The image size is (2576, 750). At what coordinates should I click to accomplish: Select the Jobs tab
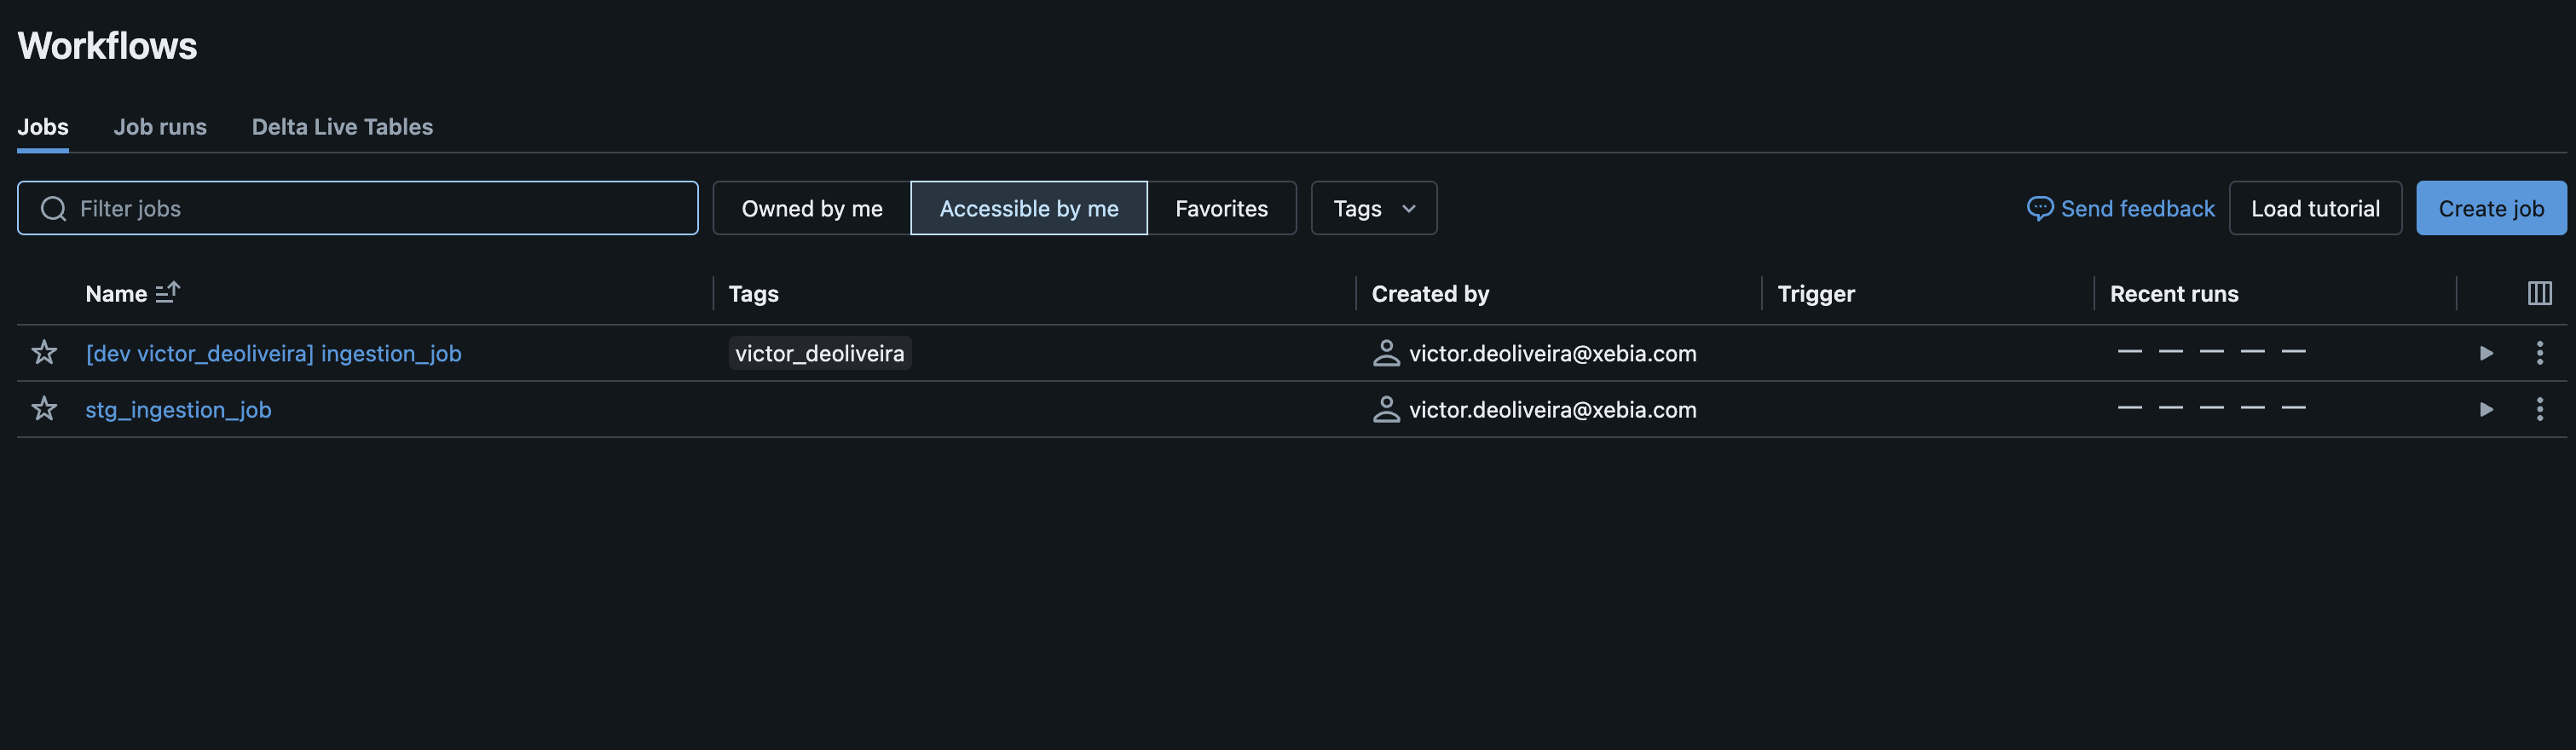(x=43, y=127)
